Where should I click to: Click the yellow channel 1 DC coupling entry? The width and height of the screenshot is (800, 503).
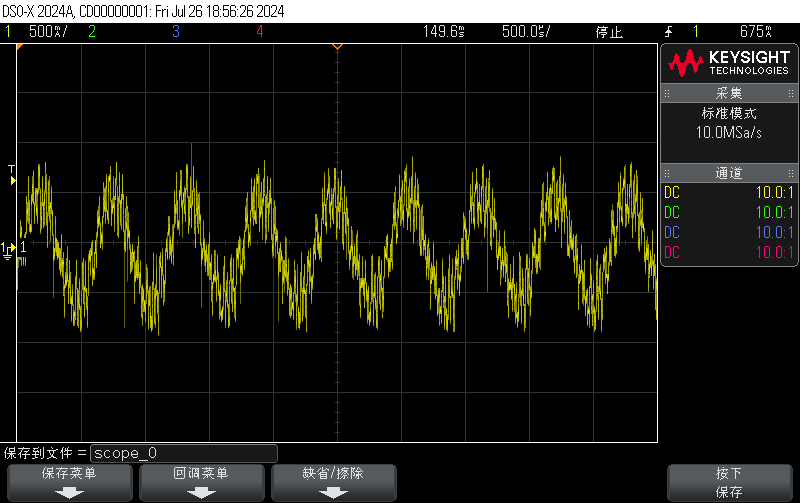[x=729, y=193]
